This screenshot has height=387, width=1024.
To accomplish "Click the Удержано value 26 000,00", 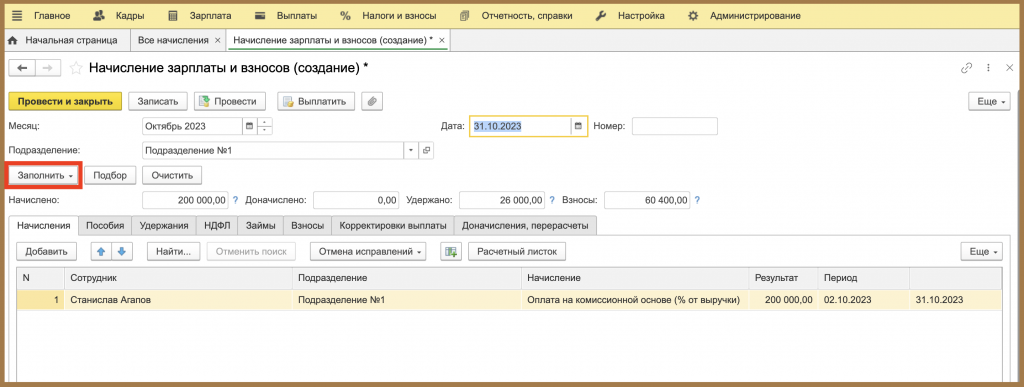I will pyautogui.click(x=502, y=200).
